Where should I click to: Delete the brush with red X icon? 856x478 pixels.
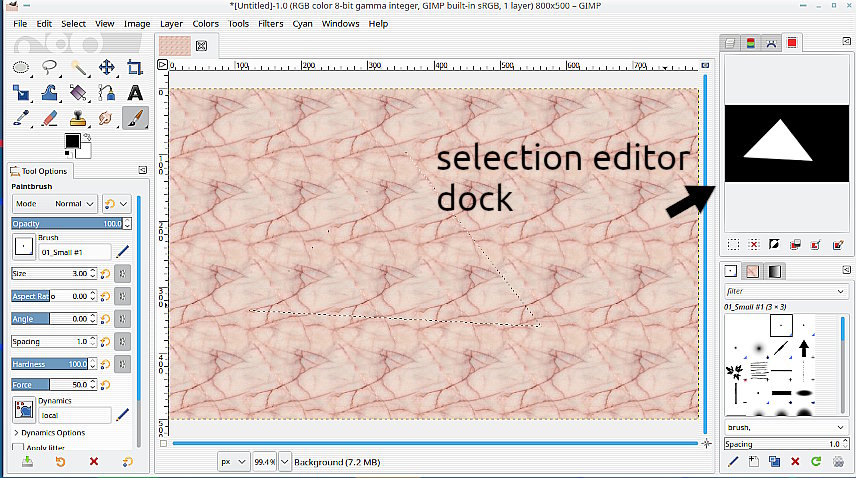coord(795,461)
